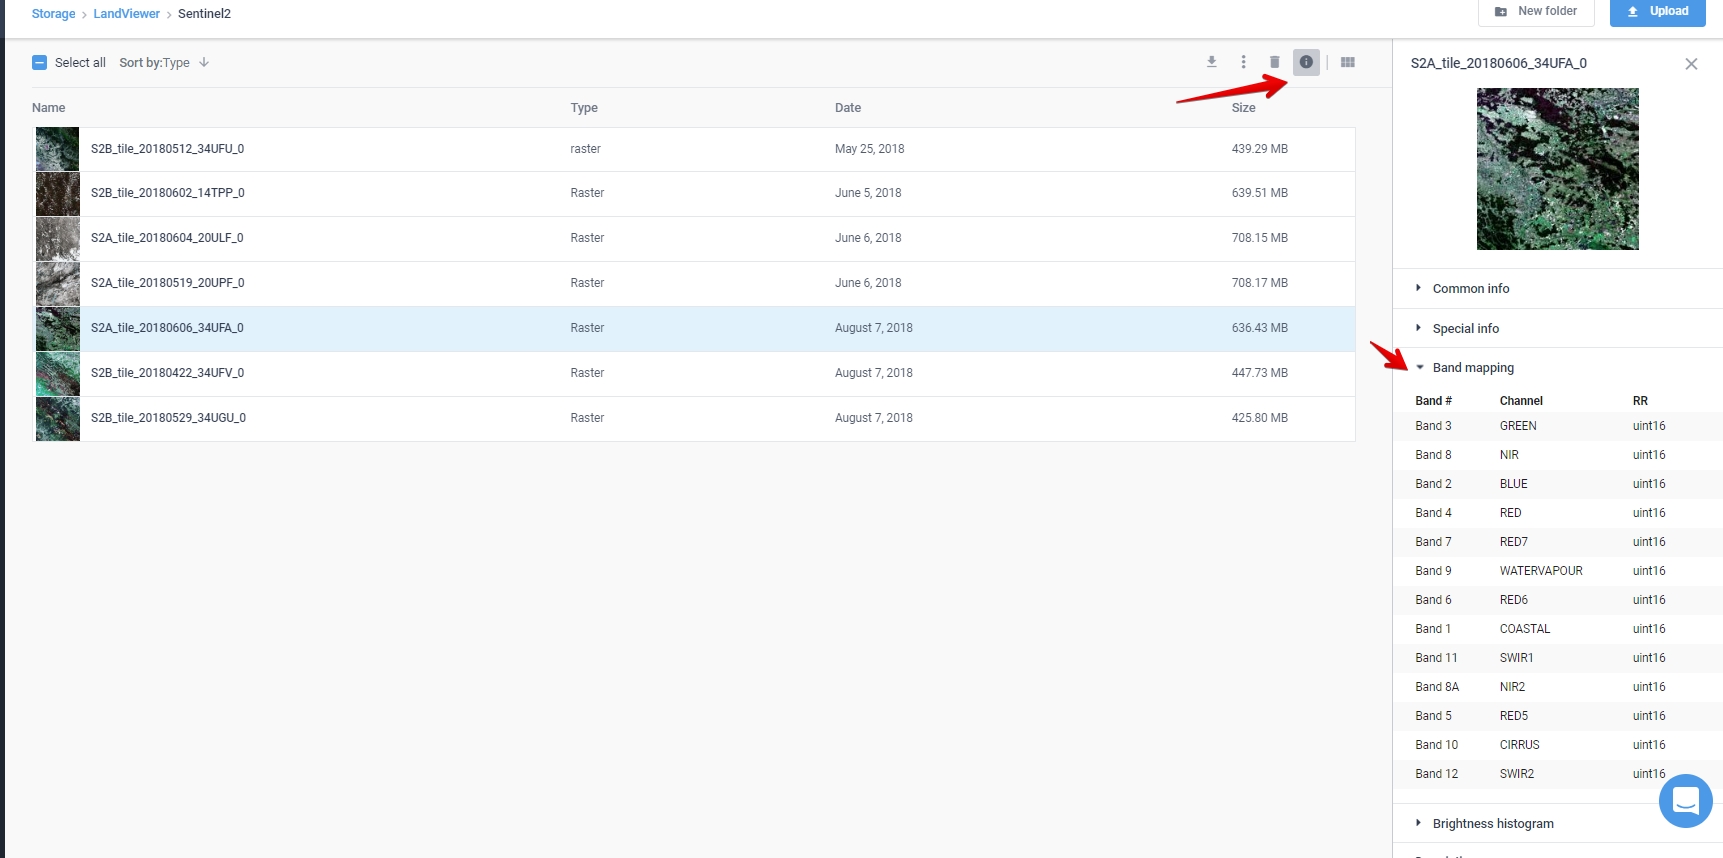The width and height of the screenshot is (1723, 858).
Task: Click the Upload button
Action: (x=1657, y=12)
